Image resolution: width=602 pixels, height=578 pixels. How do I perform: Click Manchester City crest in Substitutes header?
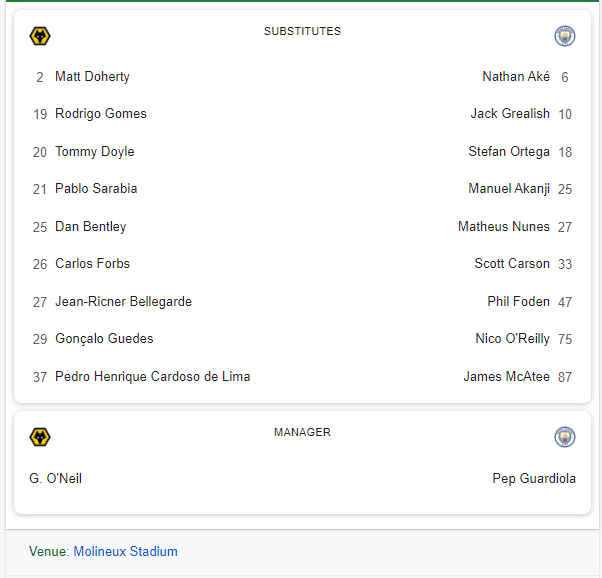[565, 37]
